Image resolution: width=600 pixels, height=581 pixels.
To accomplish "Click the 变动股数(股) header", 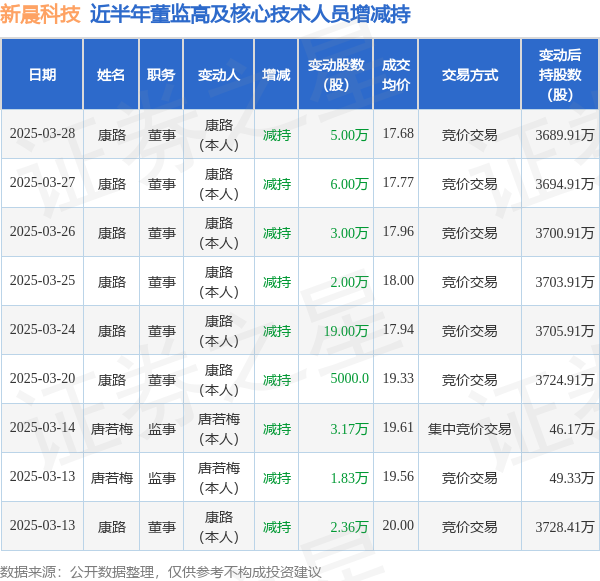I will [x=336, y=75].
